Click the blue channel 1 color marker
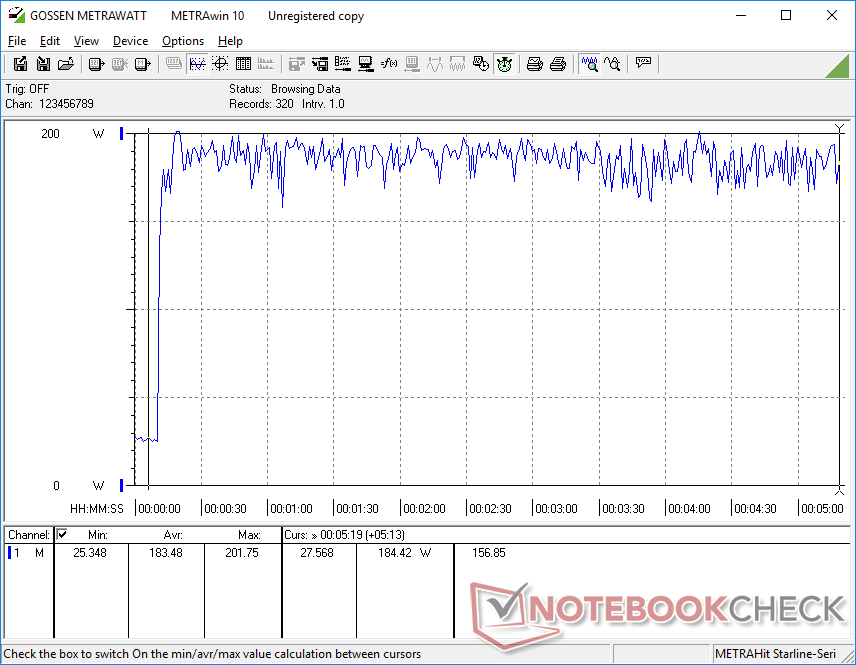 (x=9, y=553)
